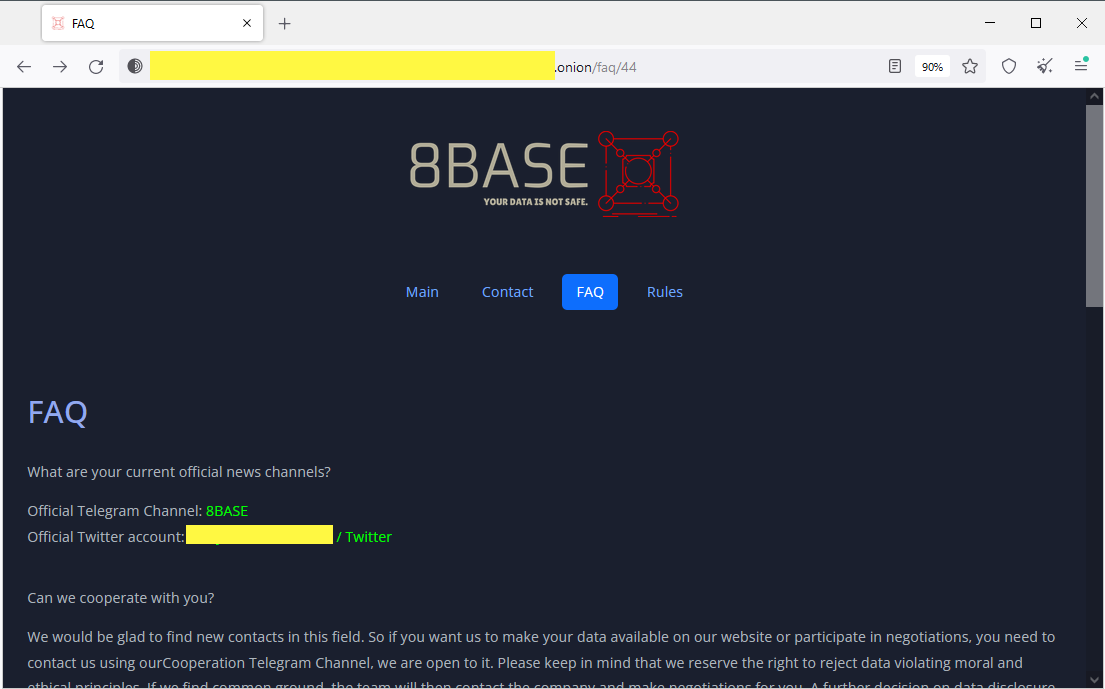Click the vertical scrollbar thumb

[x=1094, y=206]
